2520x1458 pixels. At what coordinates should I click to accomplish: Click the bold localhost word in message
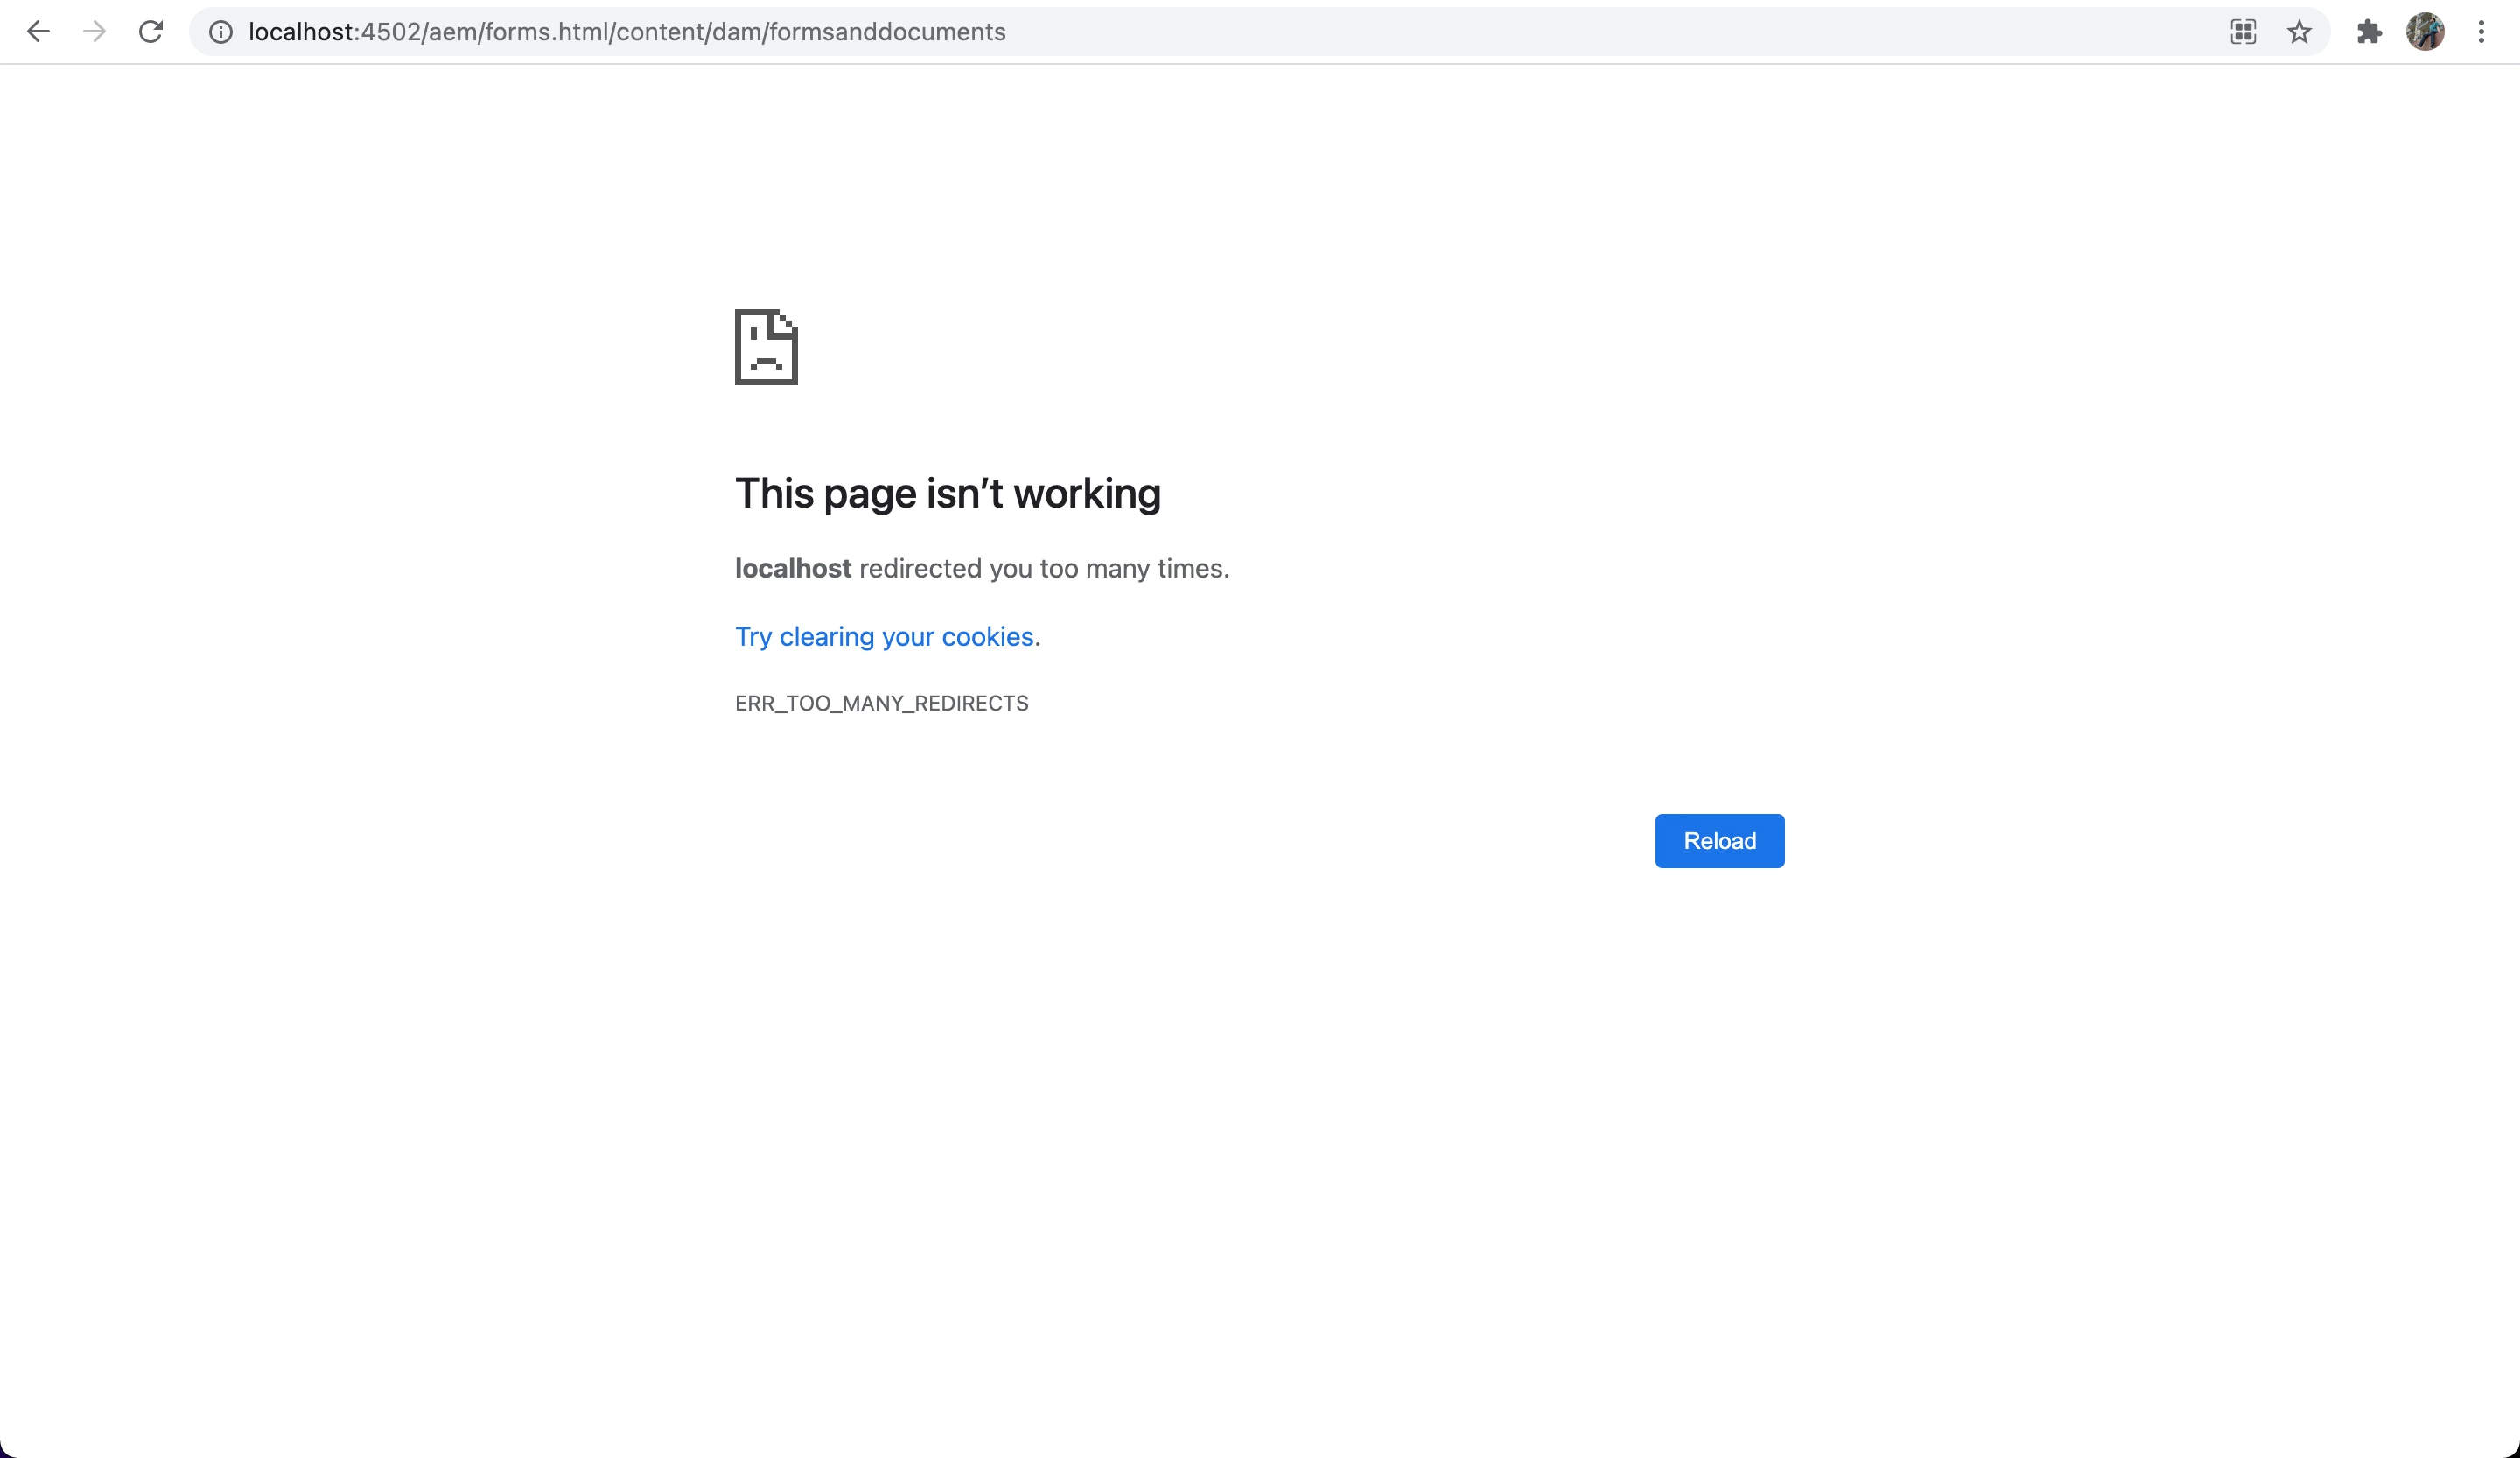tap(793, 569)
